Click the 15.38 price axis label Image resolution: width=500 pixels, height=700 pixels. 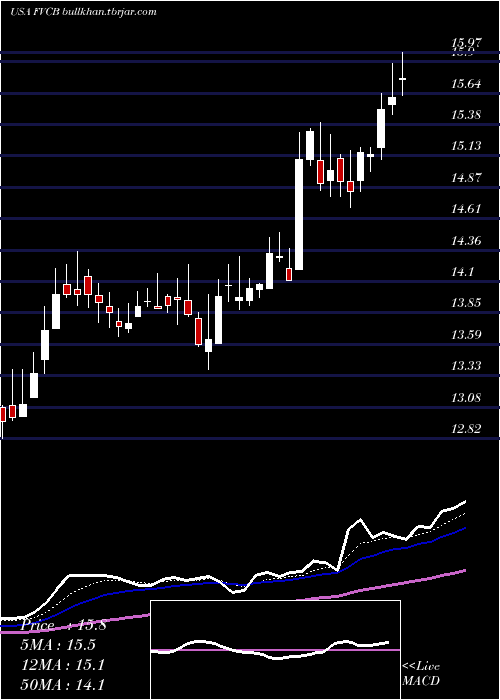point(467,115)
